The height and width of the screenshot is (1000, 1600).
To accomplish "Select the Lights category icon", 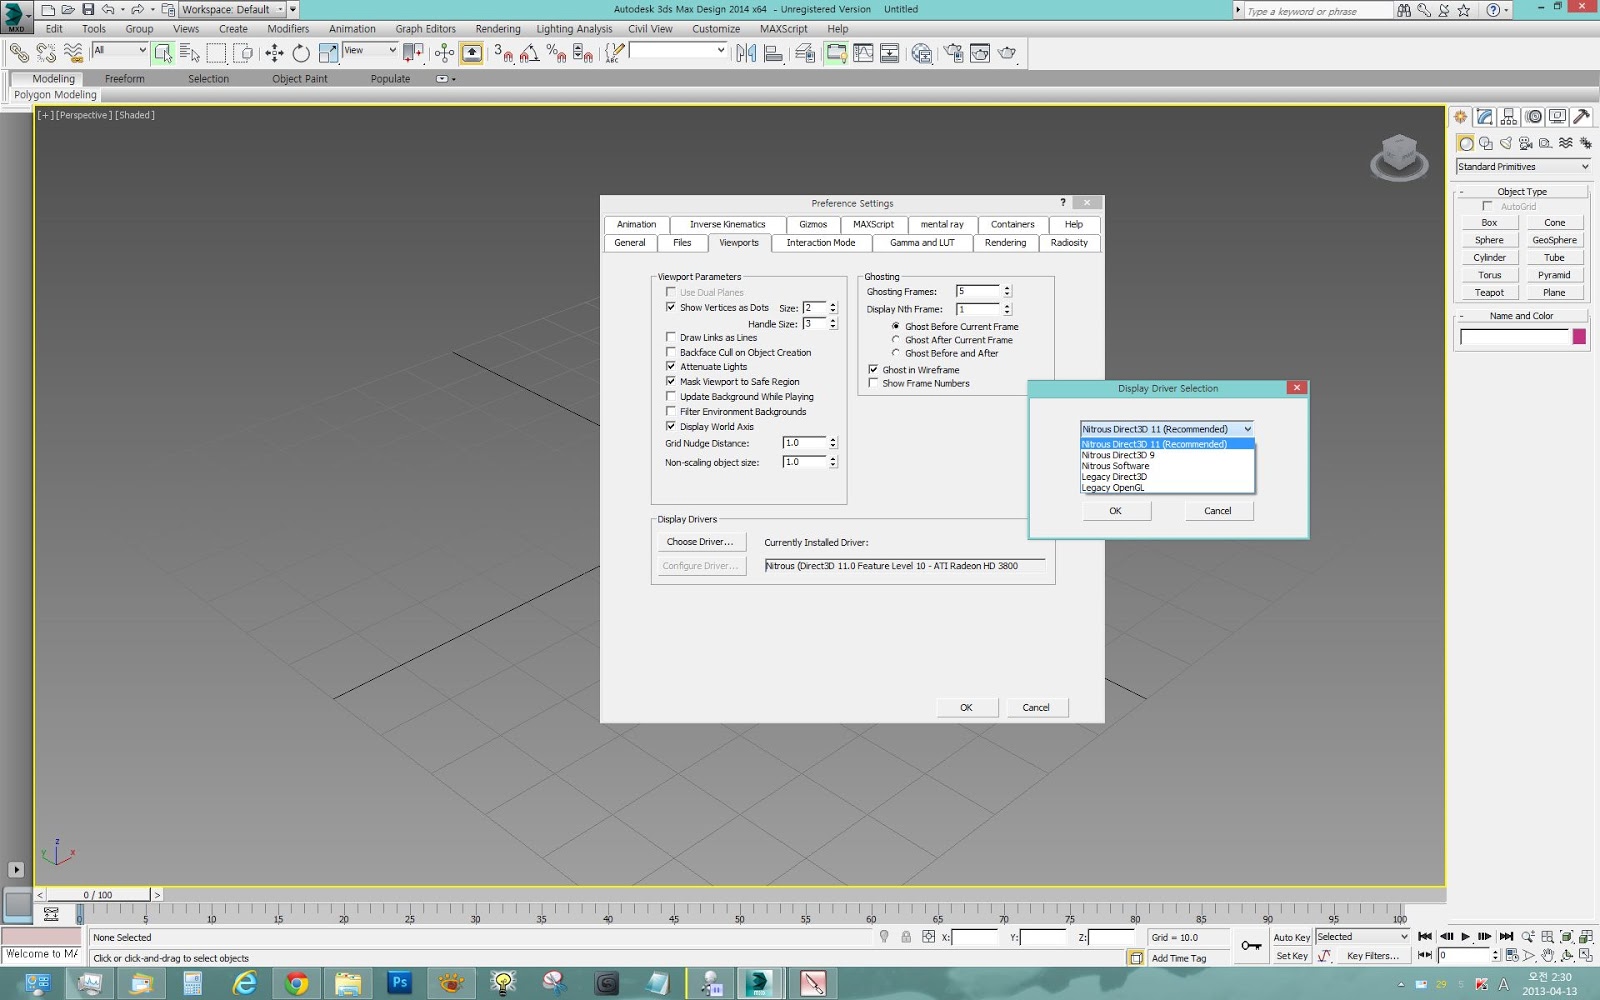I will tap(1506, 143).
